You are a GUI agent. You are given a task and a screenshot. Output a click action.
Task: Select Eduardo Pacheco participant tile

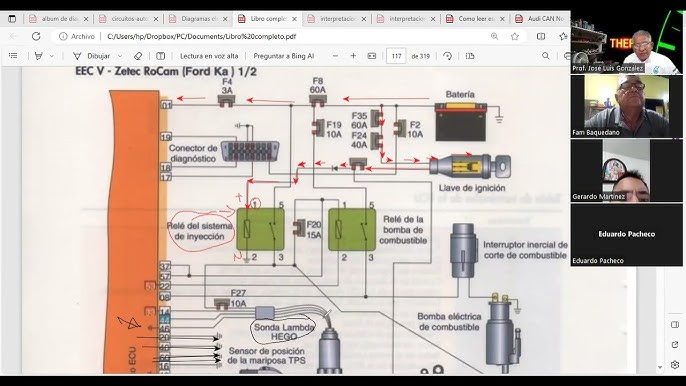(x=626, y=235)
